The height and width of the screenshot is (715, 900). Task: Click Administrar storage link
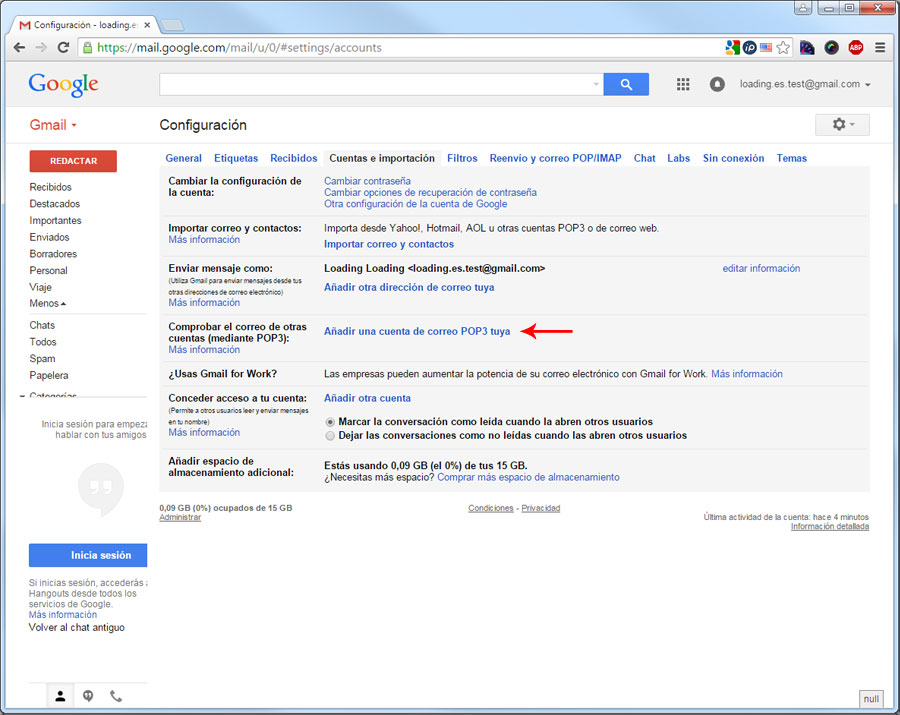click(x=180, y=518)
